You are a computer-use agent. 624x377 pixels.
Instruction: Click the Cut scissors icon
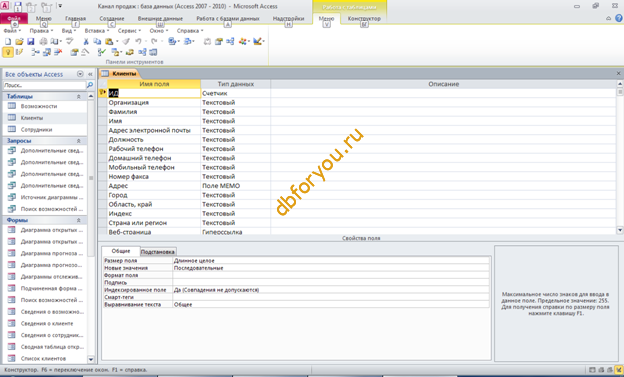point(86,41)
